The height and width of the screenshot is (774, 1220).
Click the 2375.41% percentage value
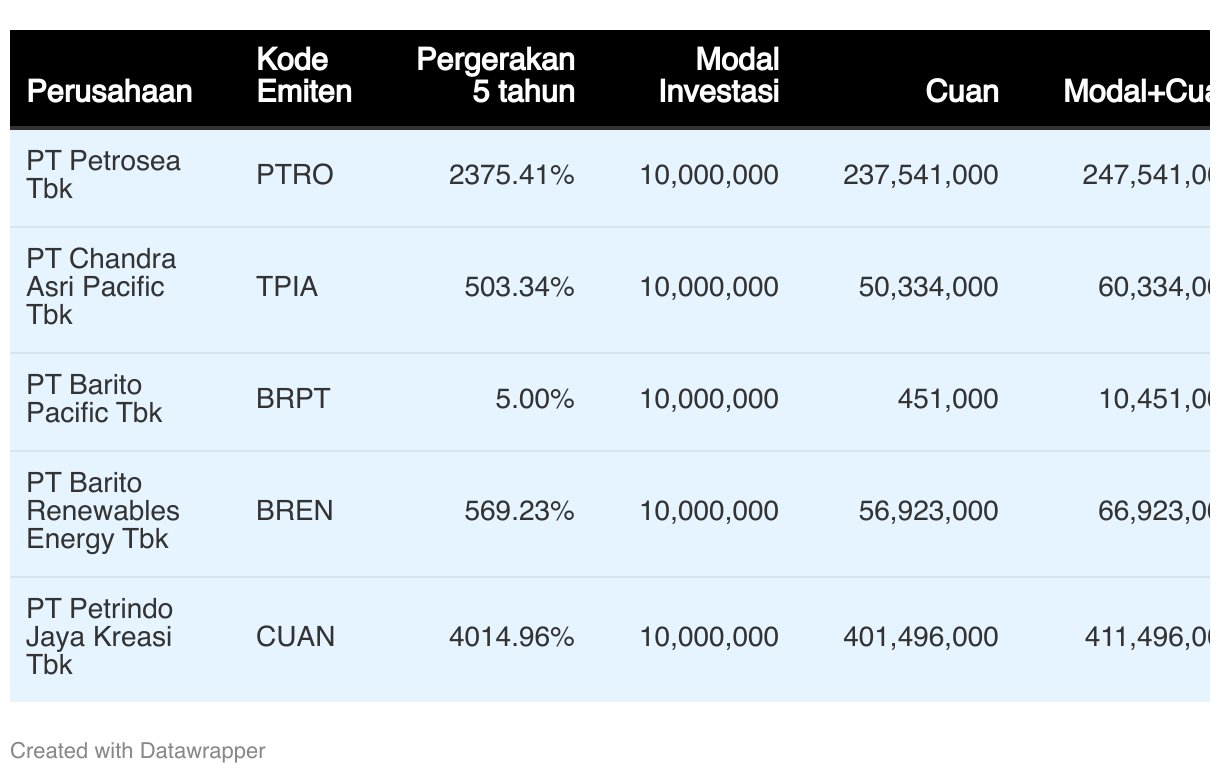pos(512,175)
